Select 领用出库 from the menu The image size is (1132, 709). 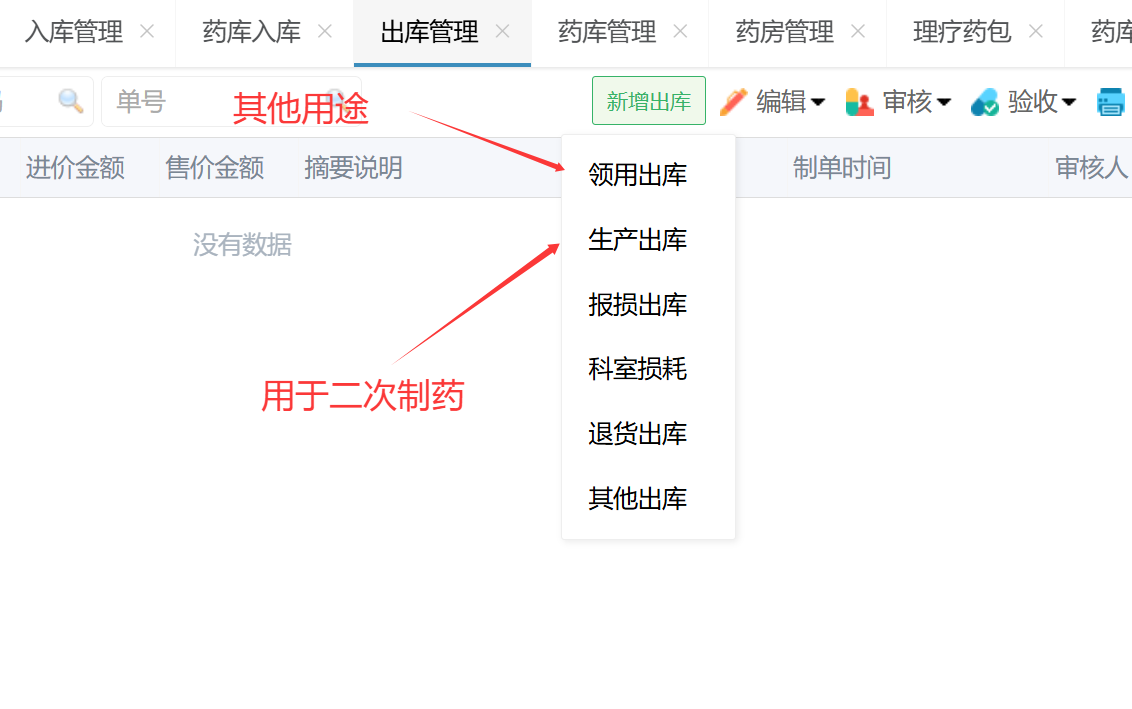[x=637, y=176]
